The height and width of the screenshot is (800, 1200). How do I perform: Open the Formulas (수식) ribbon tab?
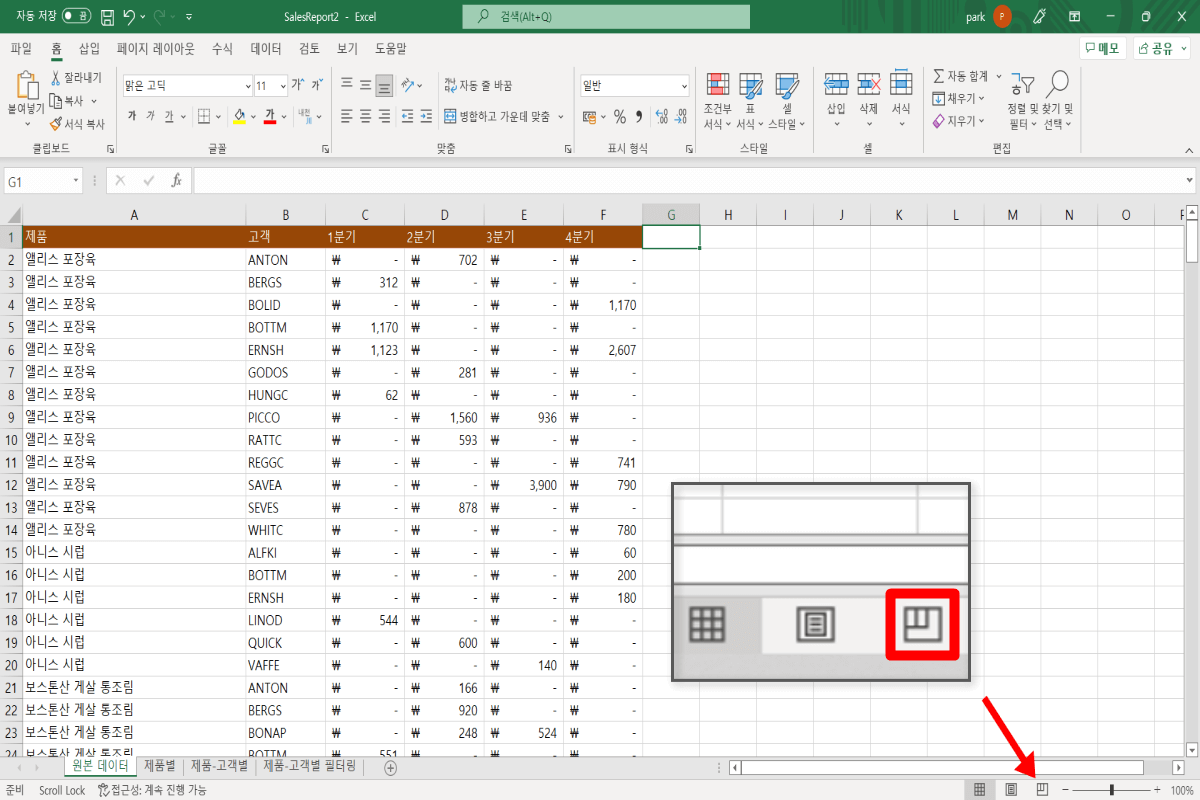(222, 48)
